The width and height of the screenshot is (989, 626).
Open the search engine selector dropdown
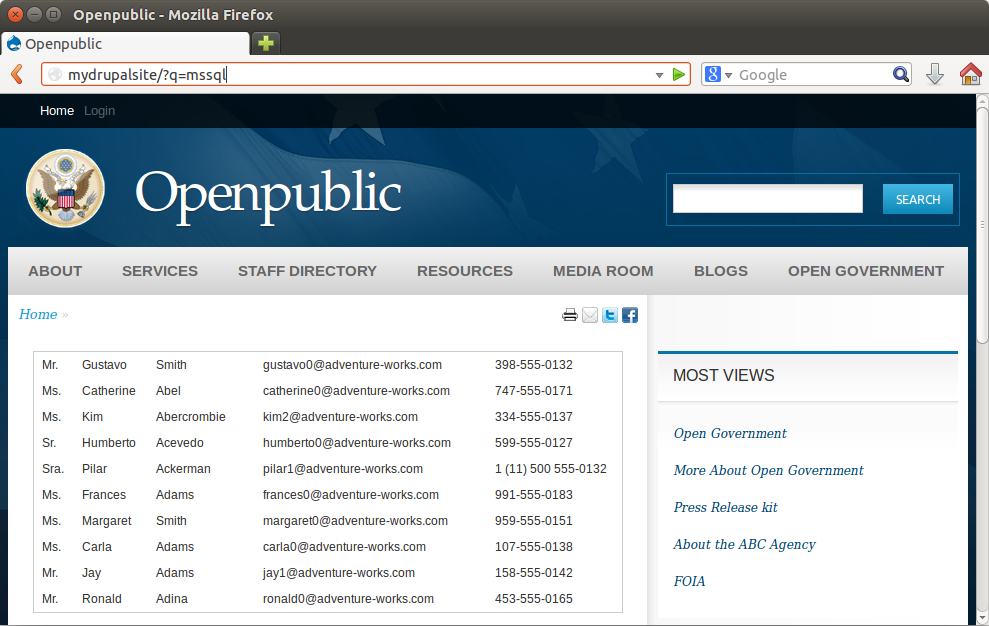729,75
